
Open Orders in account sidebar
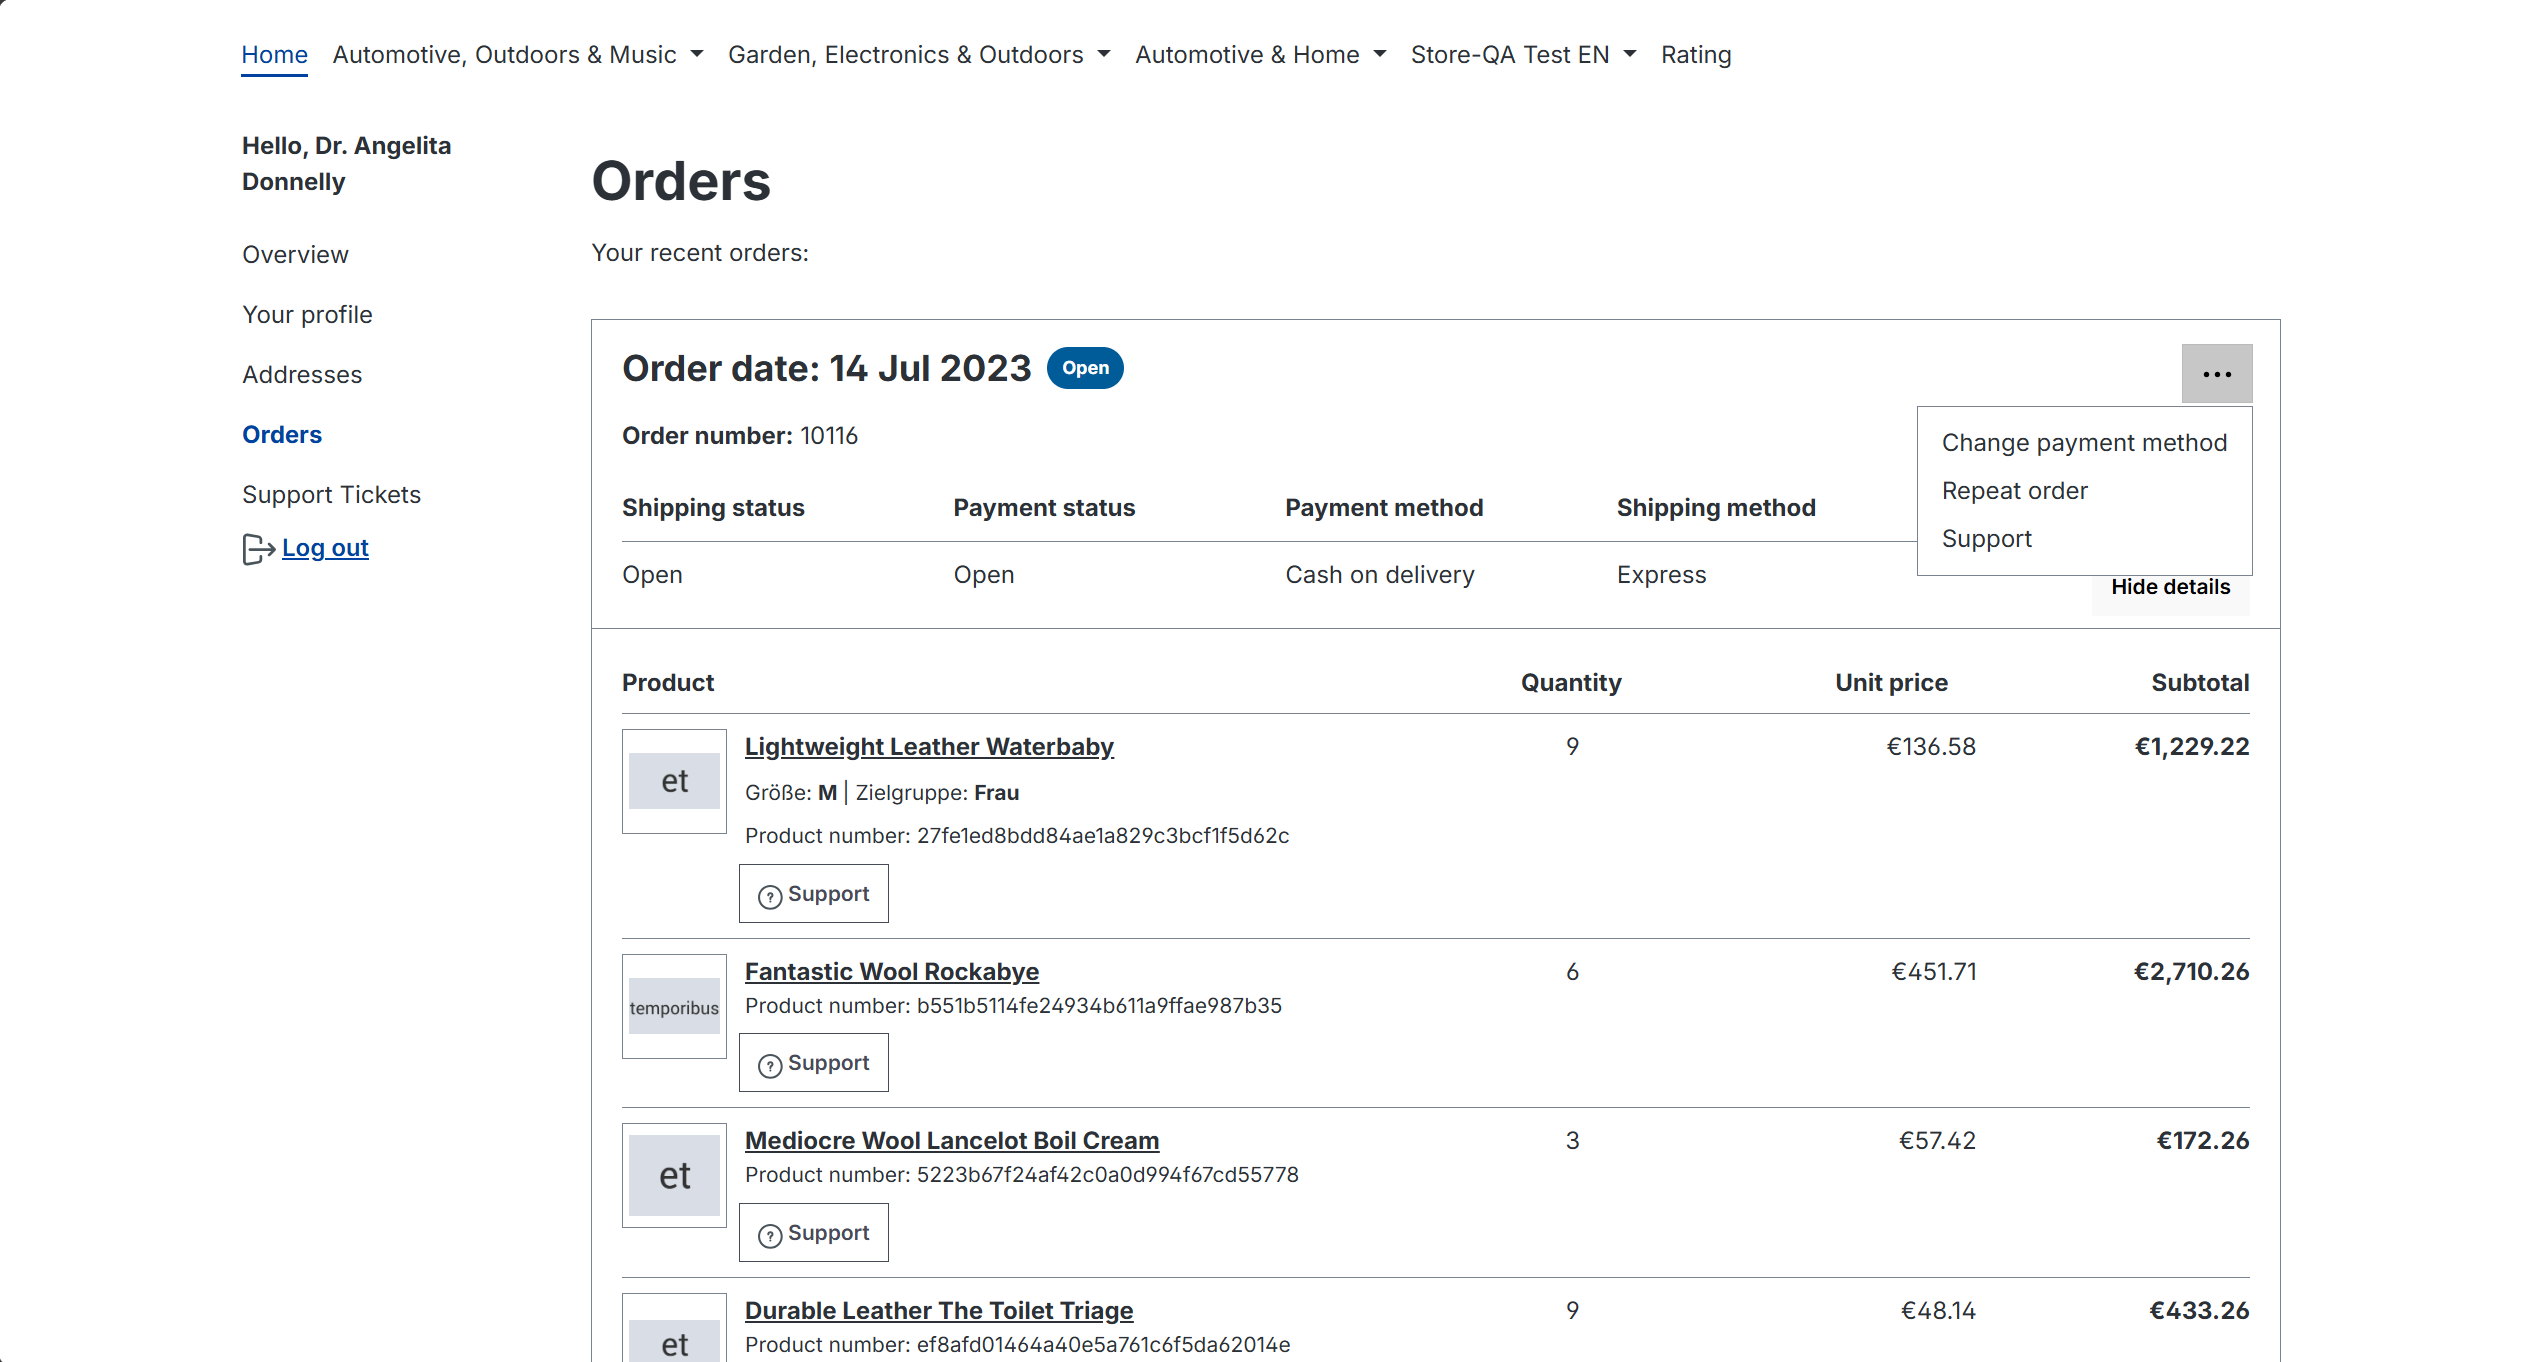coord(282,435)
